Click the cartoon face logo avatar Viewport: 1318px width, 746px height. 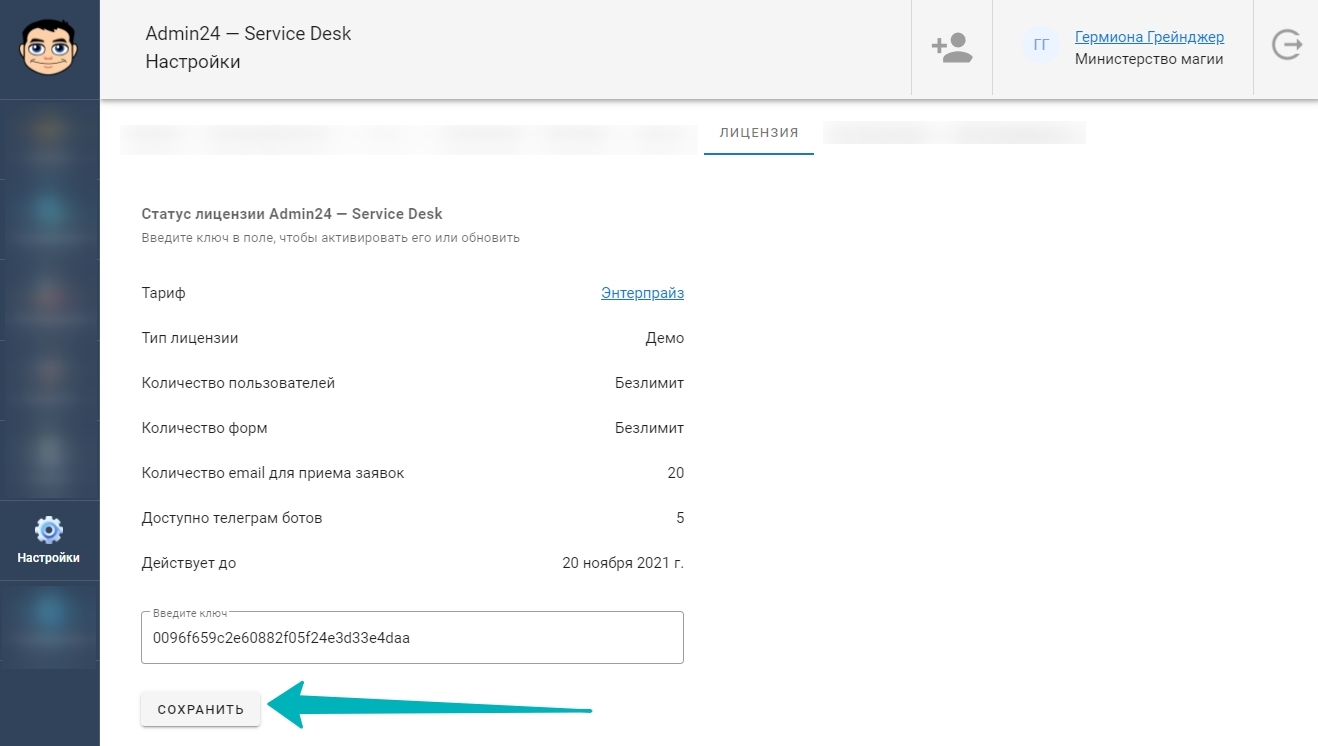49,49
